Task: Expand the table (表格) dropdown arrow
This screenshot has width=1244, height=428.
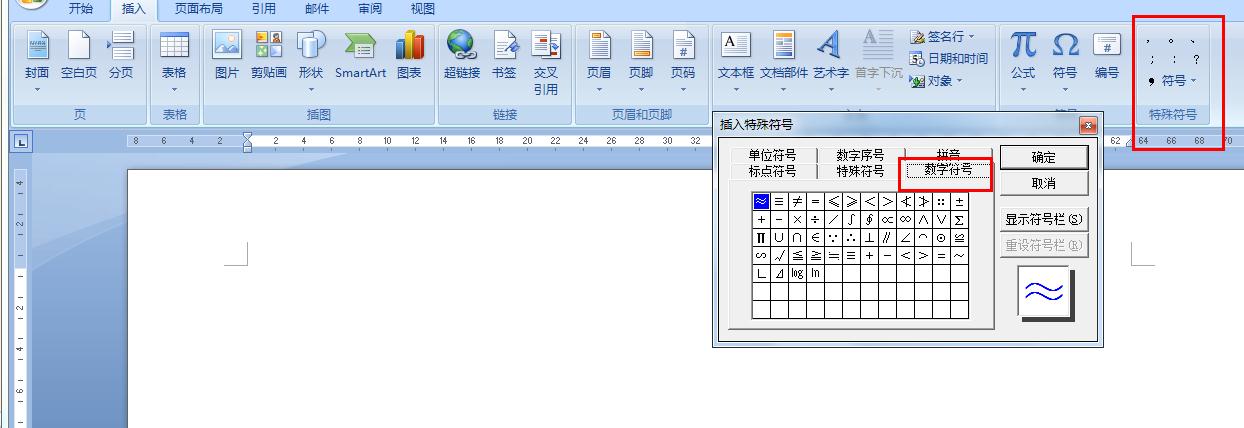Action: (174, 90)
